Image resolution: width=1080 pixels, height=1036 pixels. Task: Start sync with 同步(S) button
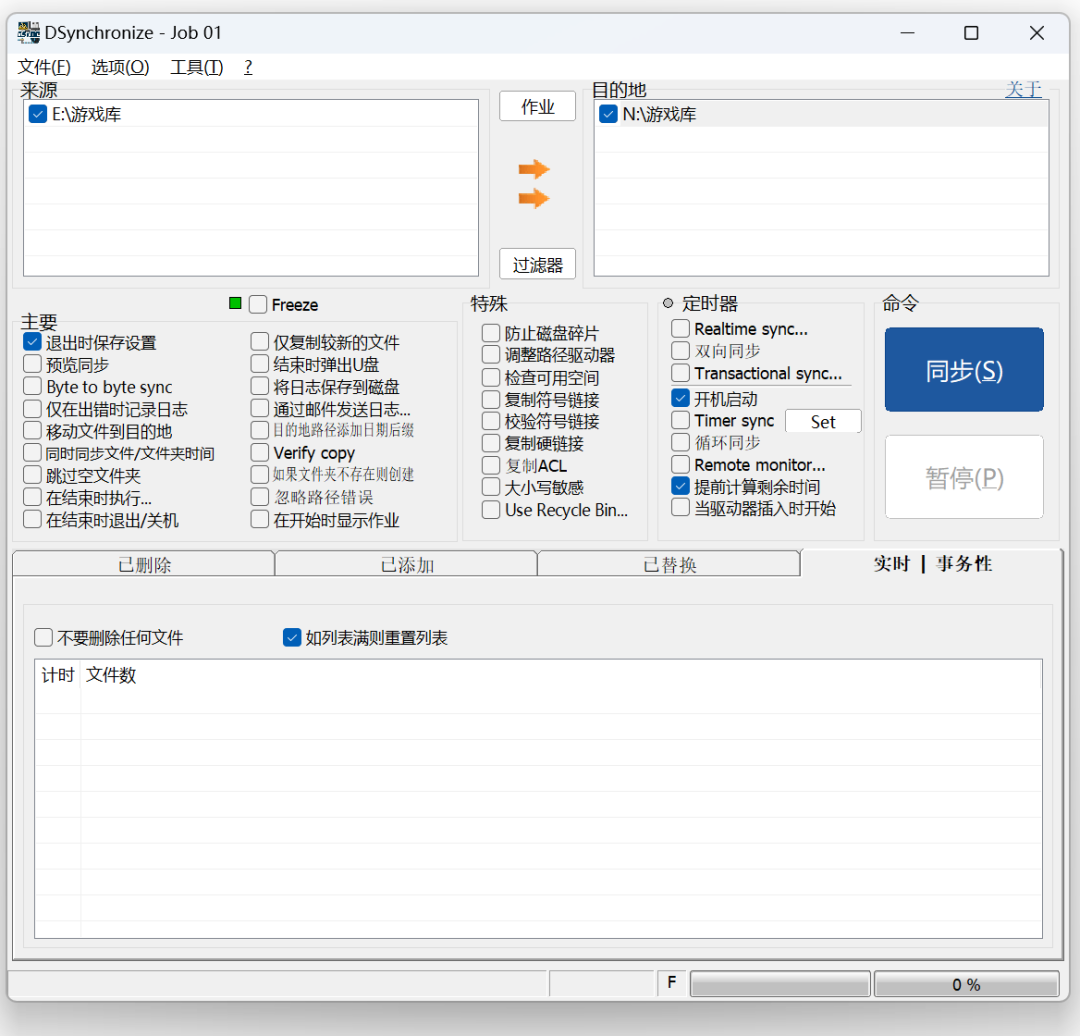pyautogui.click(x=964, y=370)
